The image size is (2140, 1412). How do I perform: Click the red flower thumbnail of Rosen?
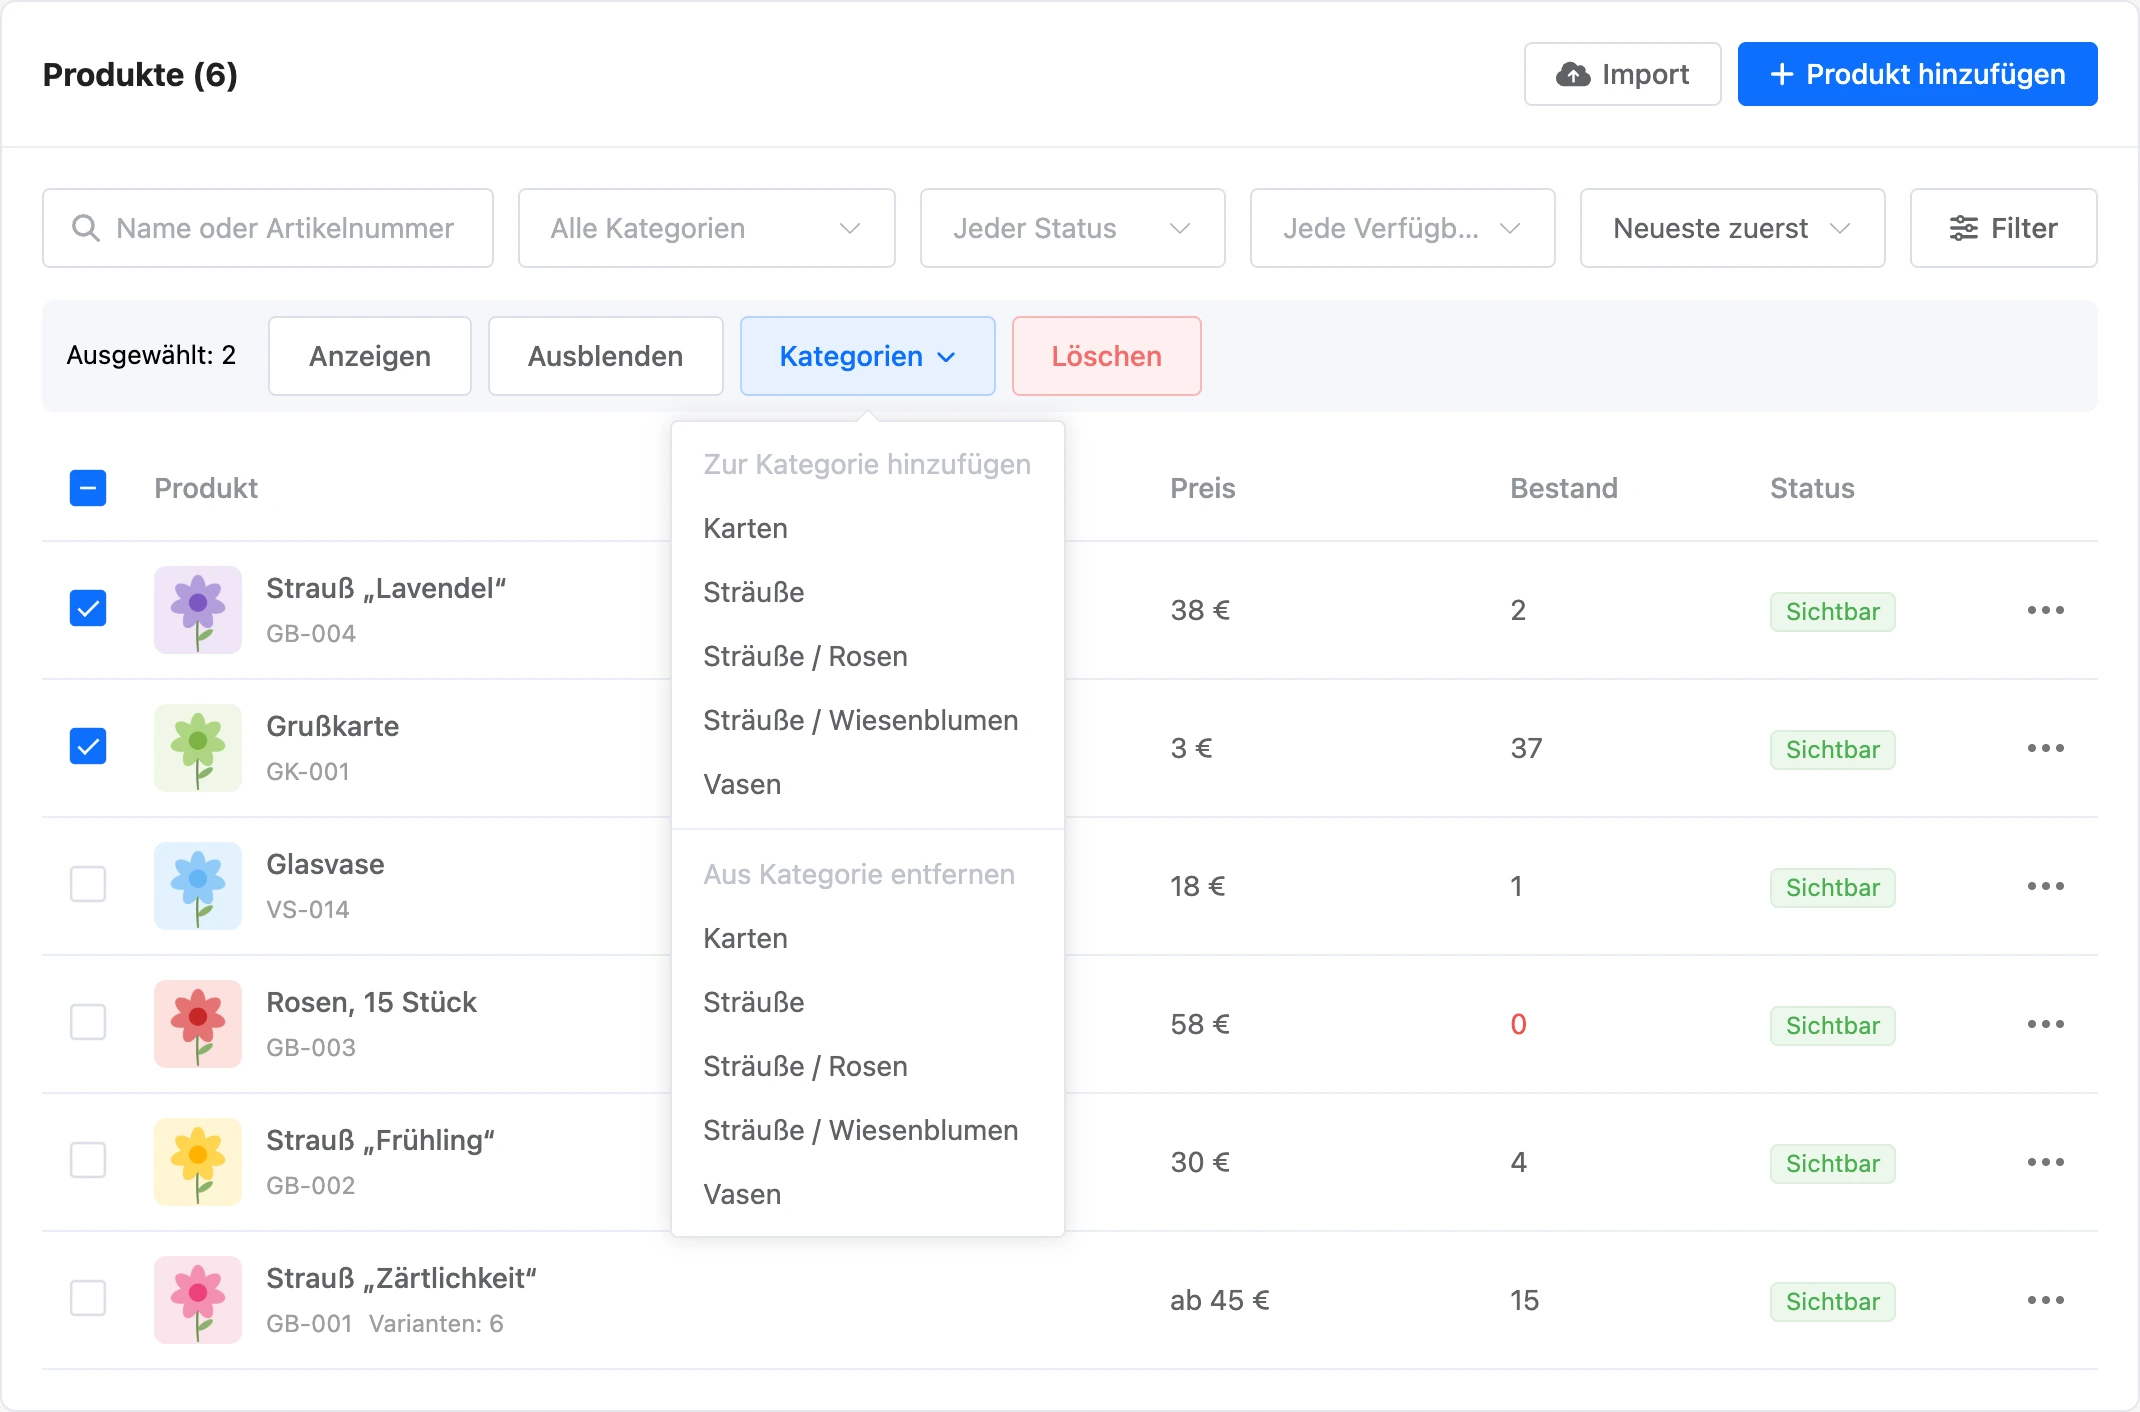click(198, 1024)
